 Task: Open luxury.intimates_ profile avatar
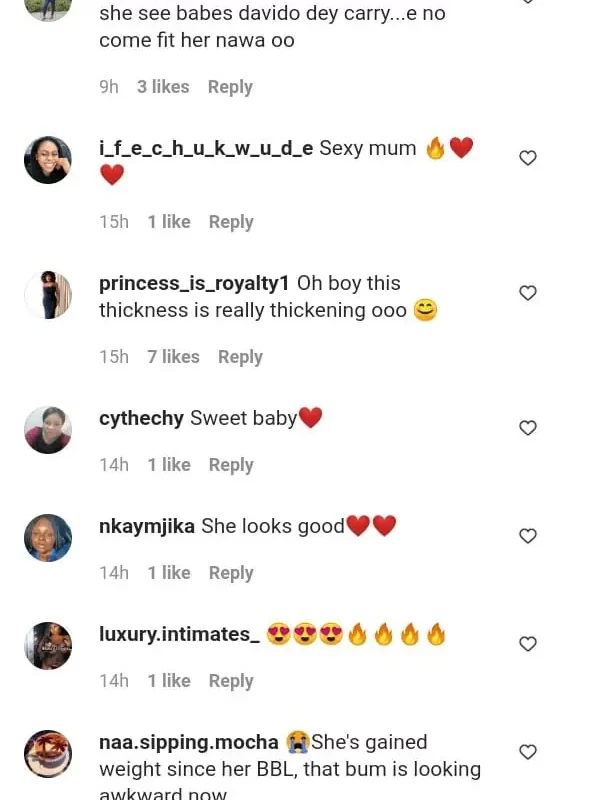tap(48, 646)
